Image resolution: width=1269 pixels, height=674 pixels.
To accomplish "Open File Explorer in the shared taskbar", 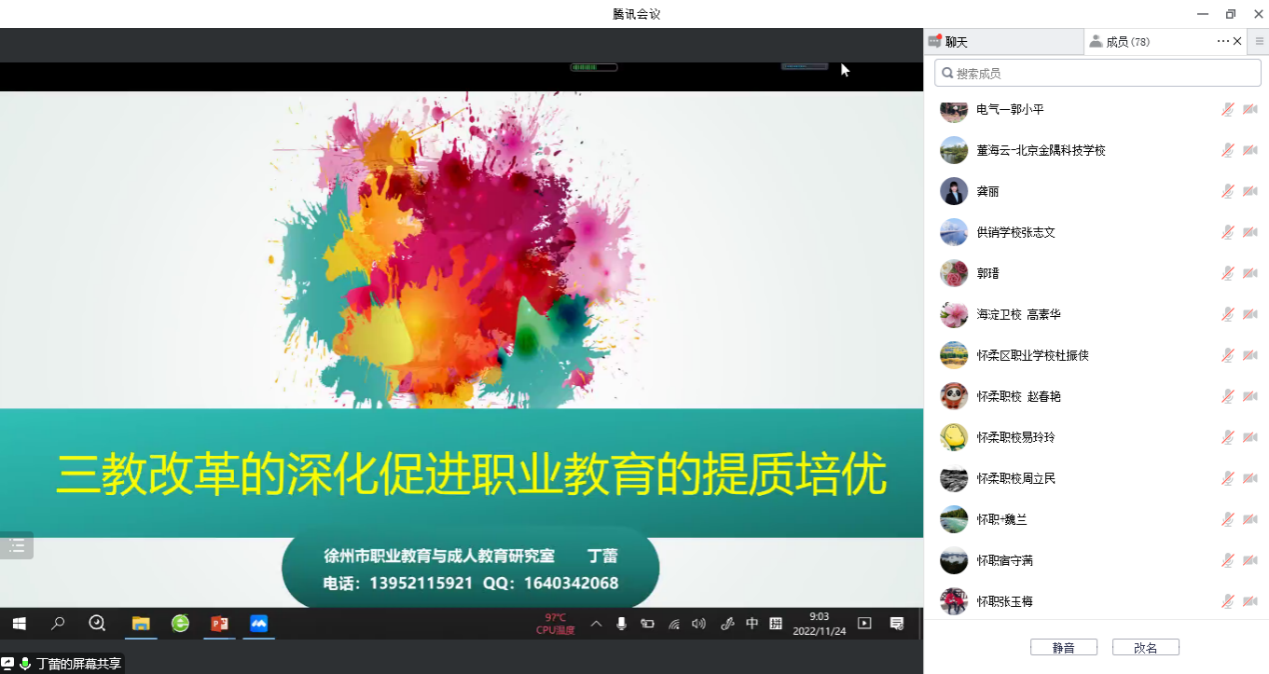I will pyautogui.click(x=141, y=624).
